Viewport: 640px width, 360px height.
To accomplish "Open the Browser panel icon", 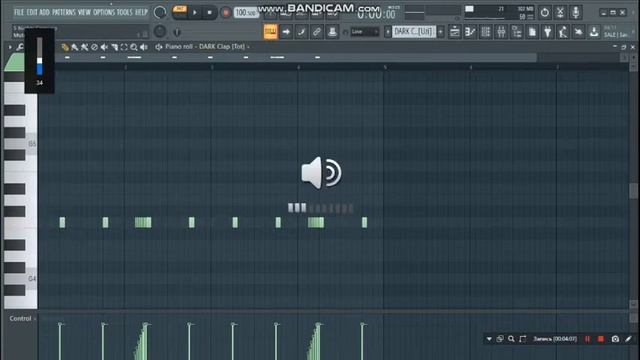I will tap(516, 31).
